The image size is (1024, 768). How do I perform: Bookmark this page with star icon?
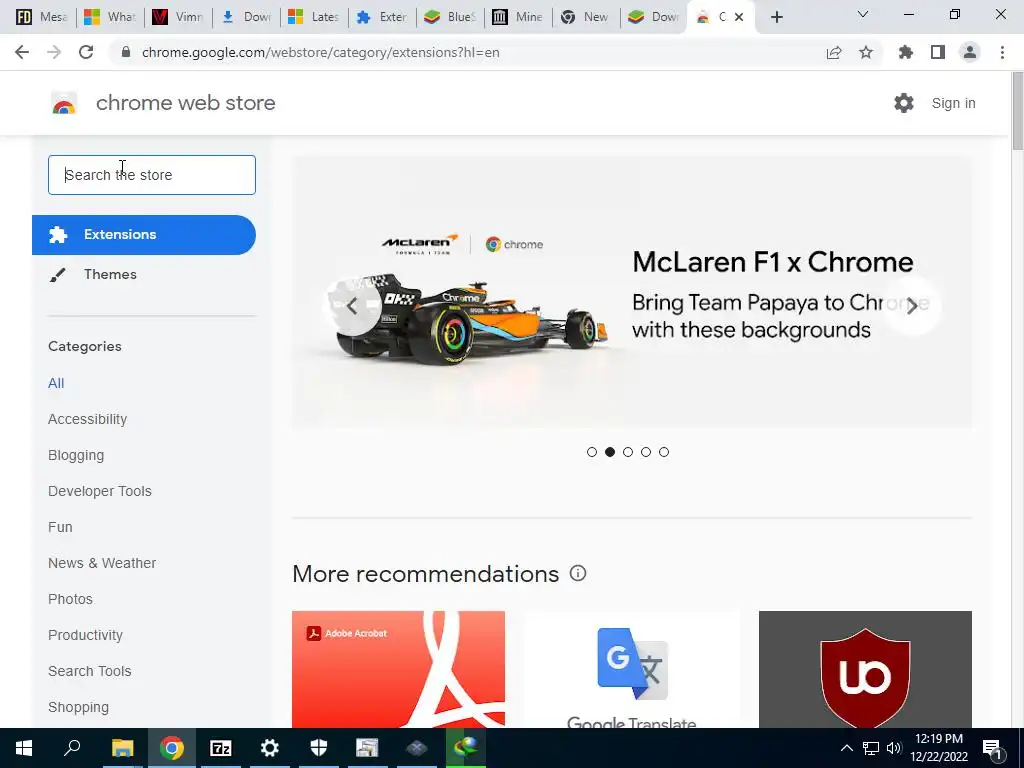coord(866,52)
